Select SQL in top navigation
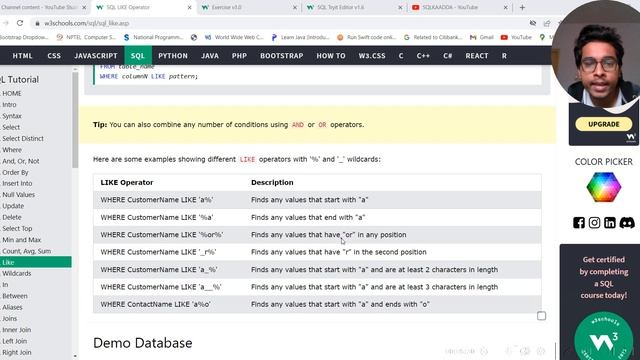 (x=138, y=56)
